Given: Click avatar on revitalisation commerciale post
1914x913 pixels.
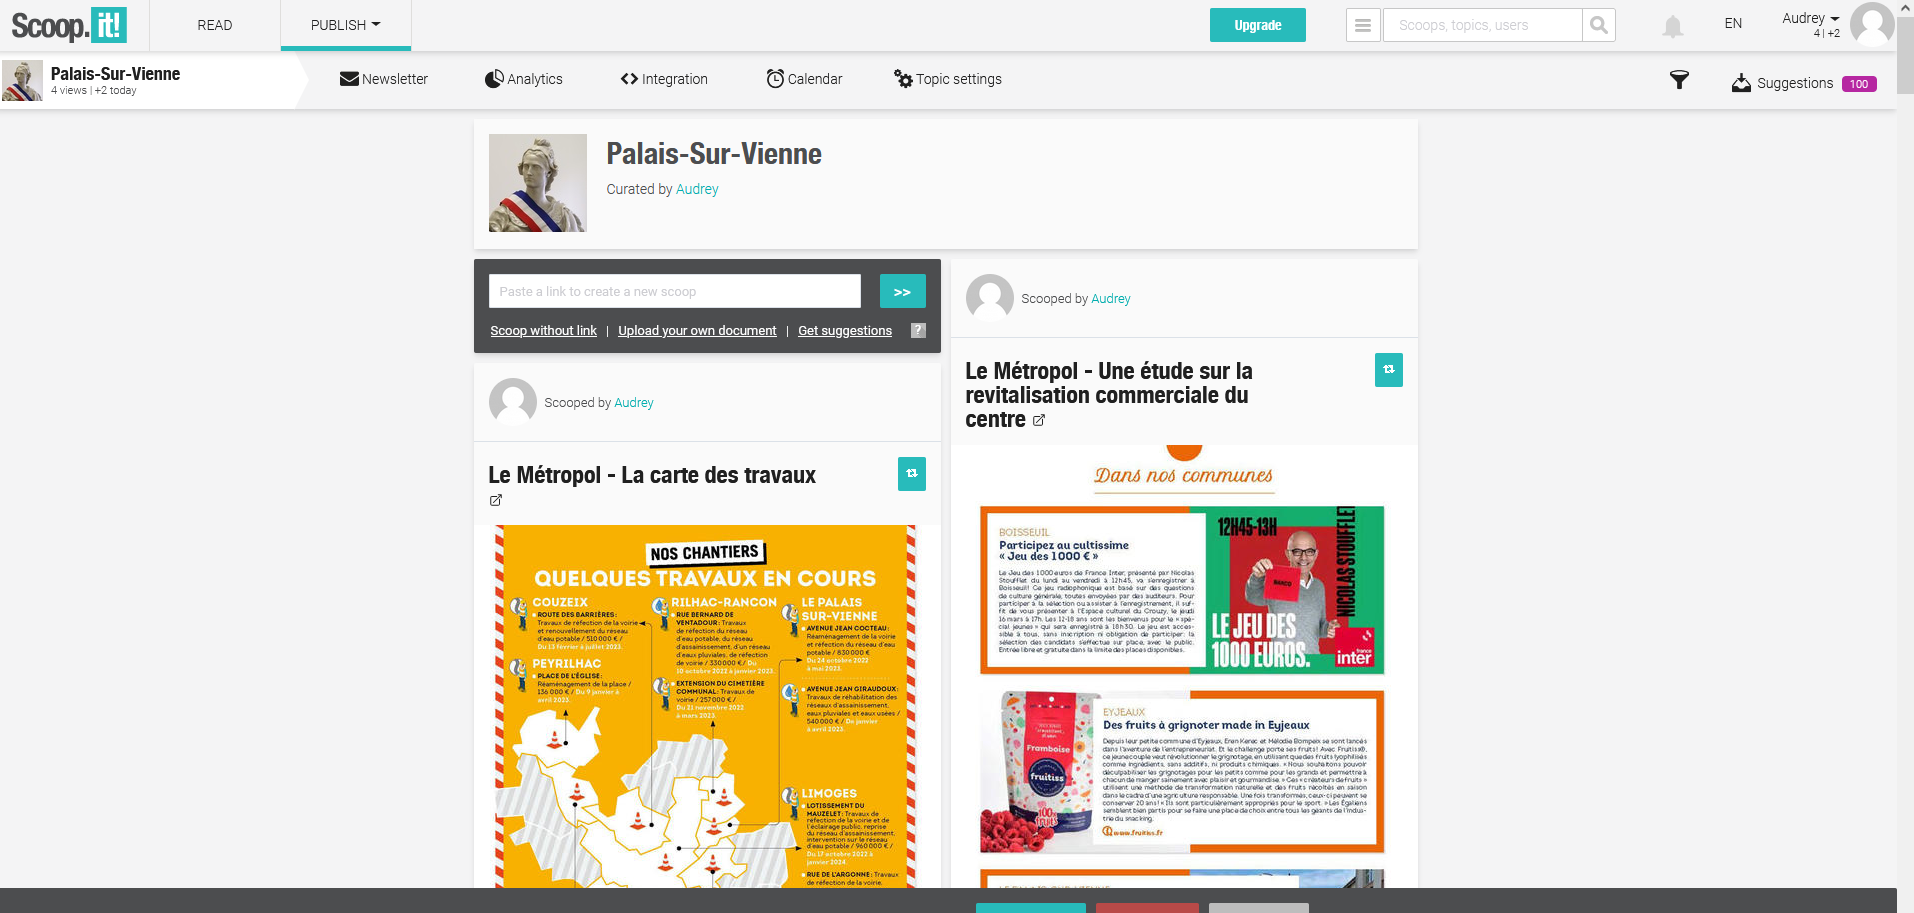Looking at the screenshot, I should [x=990, y=298].
